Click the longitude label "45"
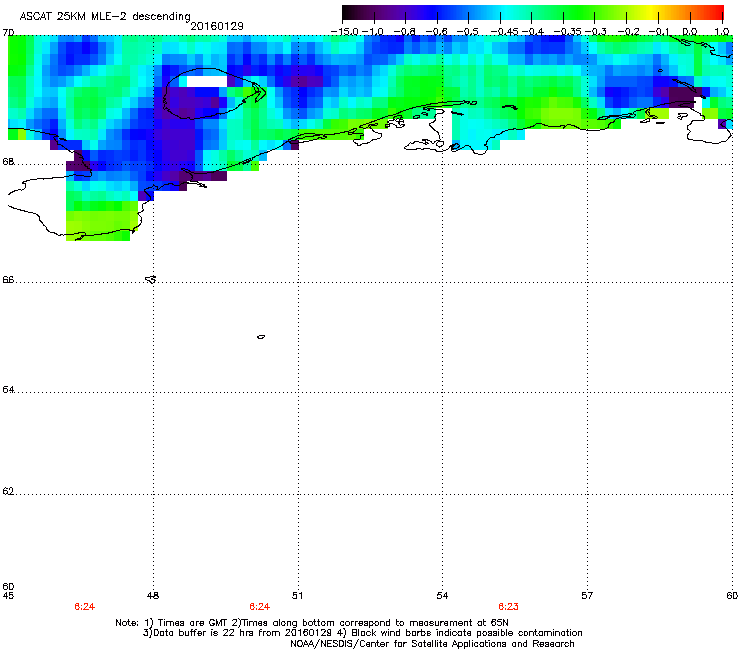 [x=8, y=595]
